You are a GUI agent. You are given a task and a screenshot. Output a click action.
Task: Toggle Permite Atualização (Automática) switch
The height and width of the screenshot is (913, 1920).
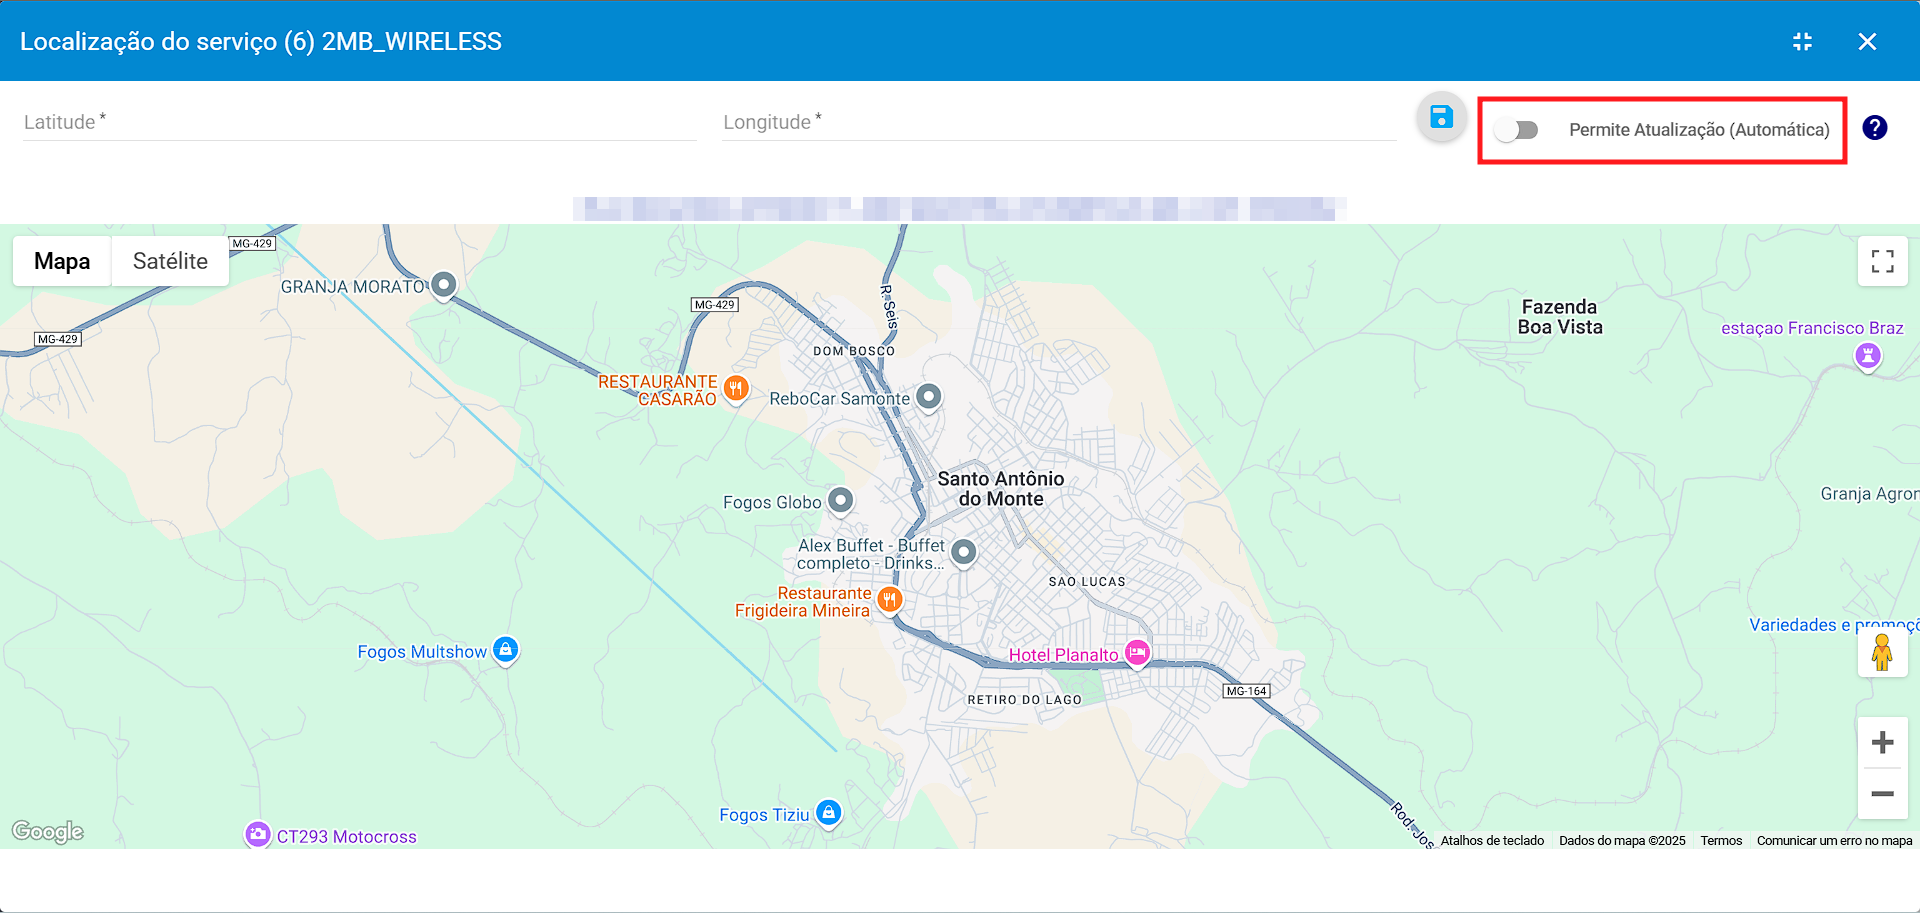[1516, 130]
